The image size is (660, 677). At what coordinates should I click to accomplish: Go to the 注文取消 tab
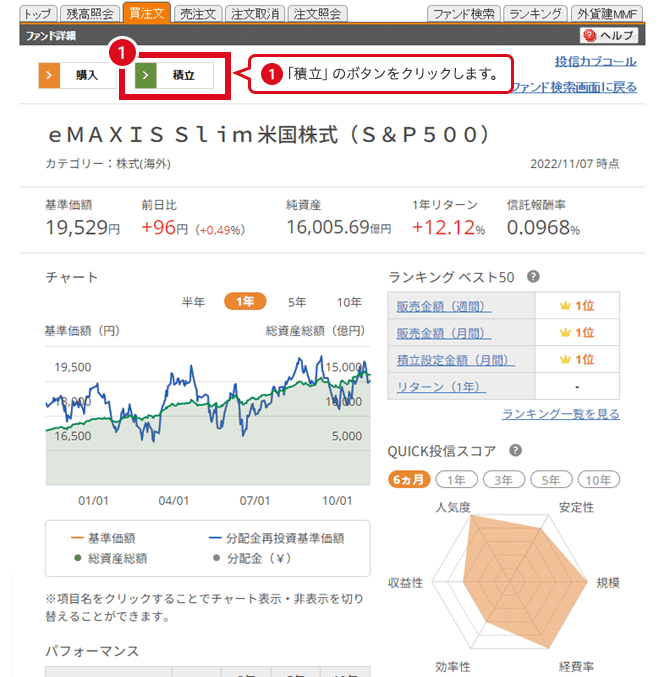click(255, 14)
